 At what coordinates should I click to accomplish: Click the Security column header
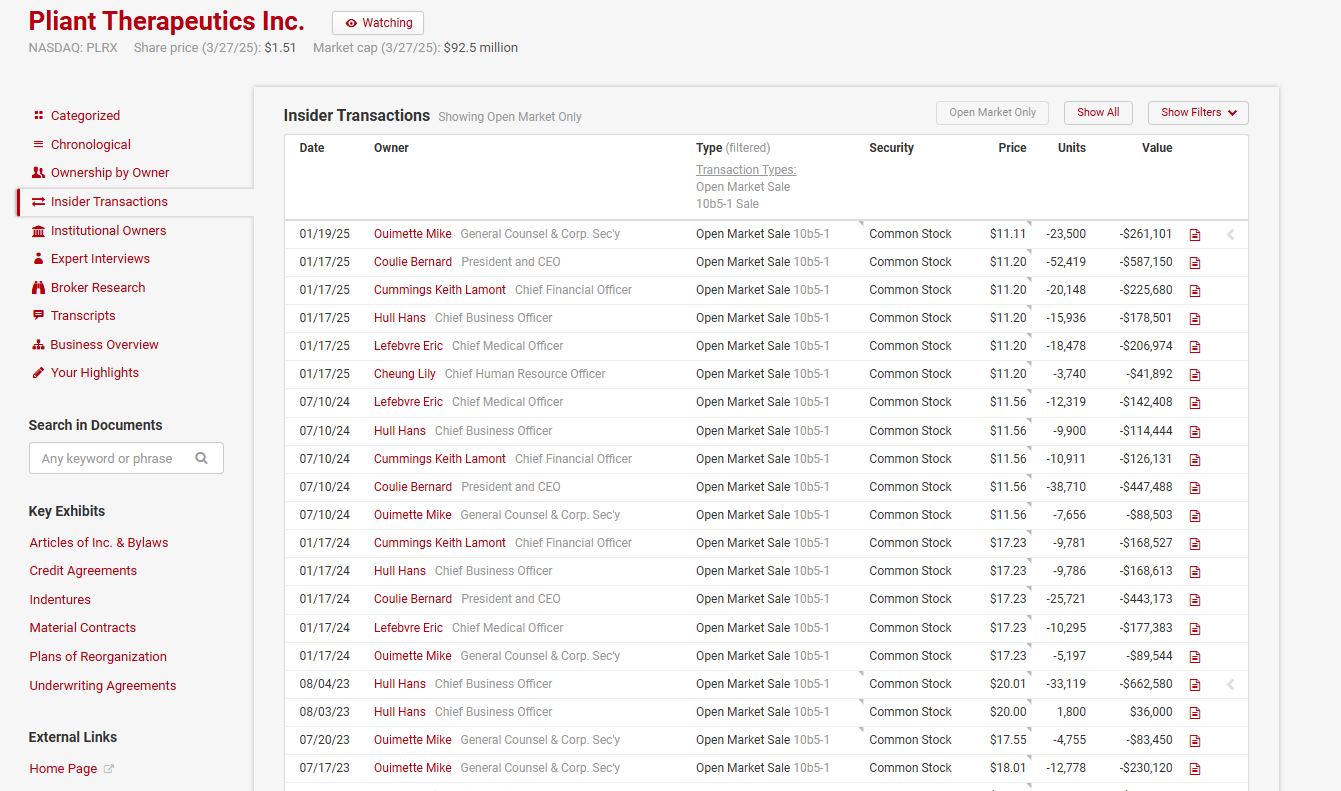click(x=891, y=148)
